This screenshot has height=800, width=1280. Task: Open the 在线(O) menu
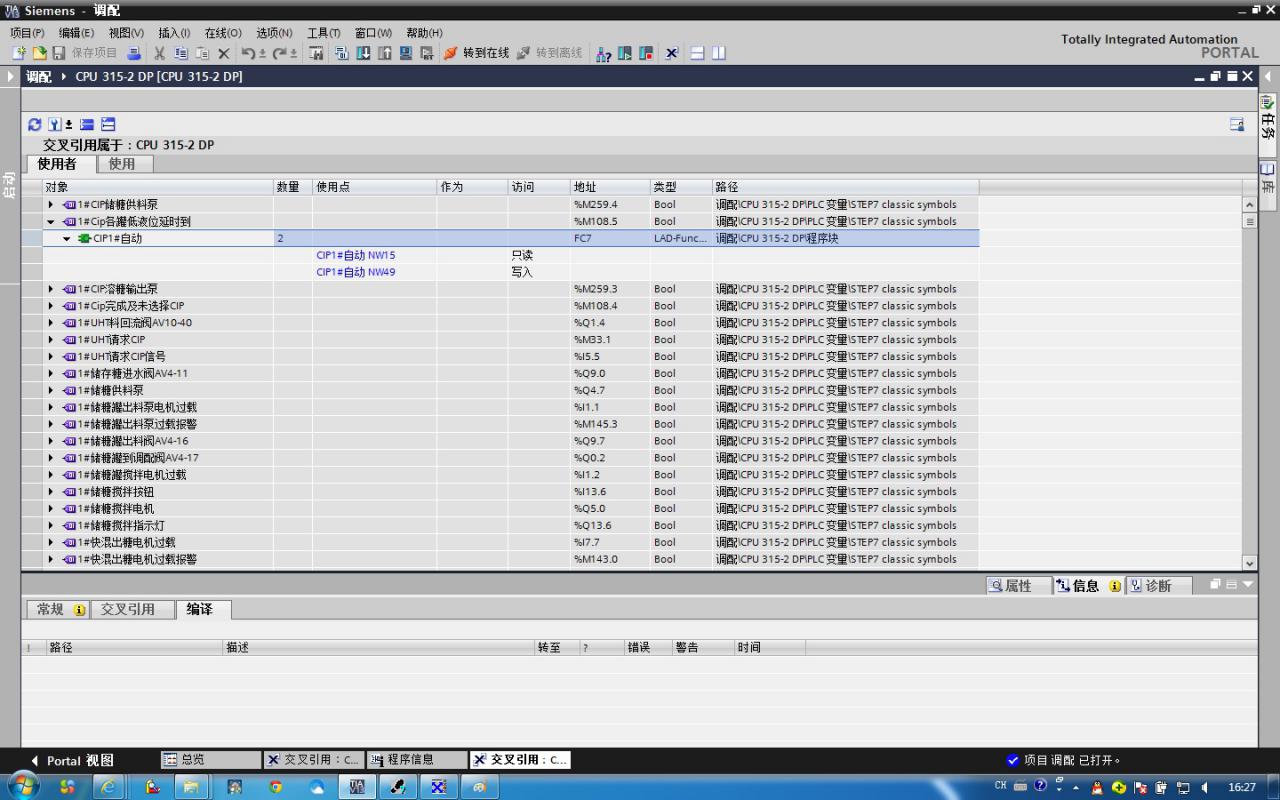coord(223,33)
